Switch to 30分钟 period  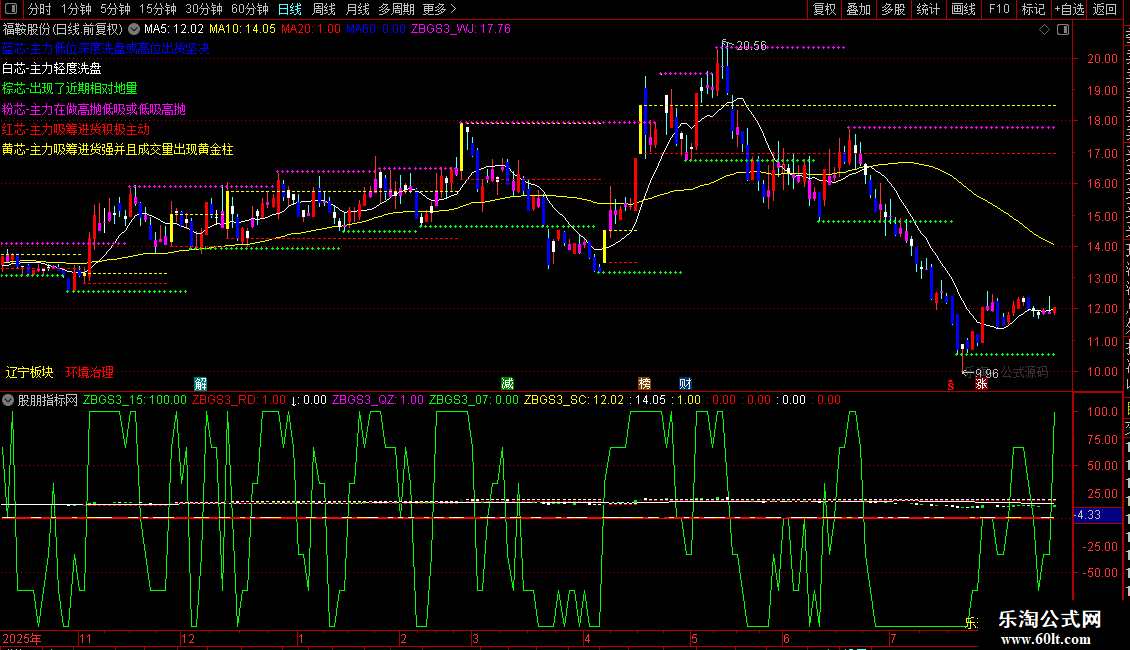(203, 9)
